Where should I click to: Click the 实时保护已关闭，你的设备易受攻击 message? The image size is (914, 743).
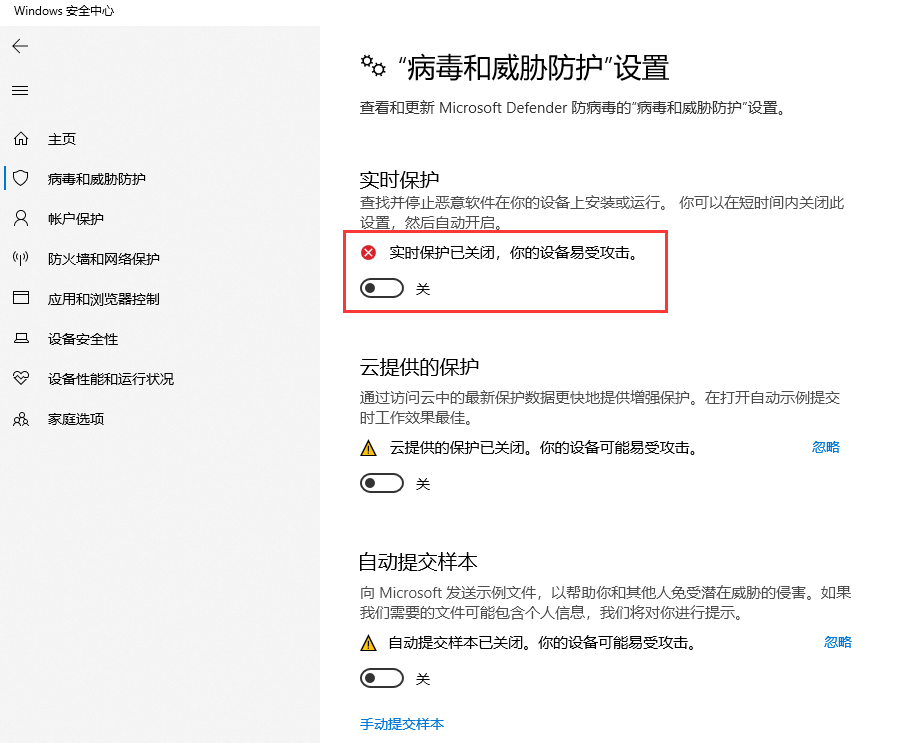515,252
